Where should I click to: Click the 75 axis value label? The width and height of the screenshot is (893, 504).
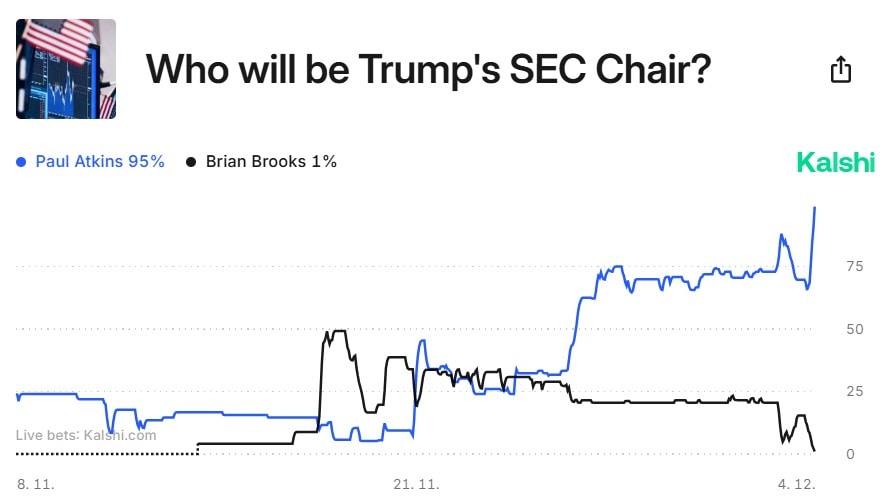click(x=854, y=266)
